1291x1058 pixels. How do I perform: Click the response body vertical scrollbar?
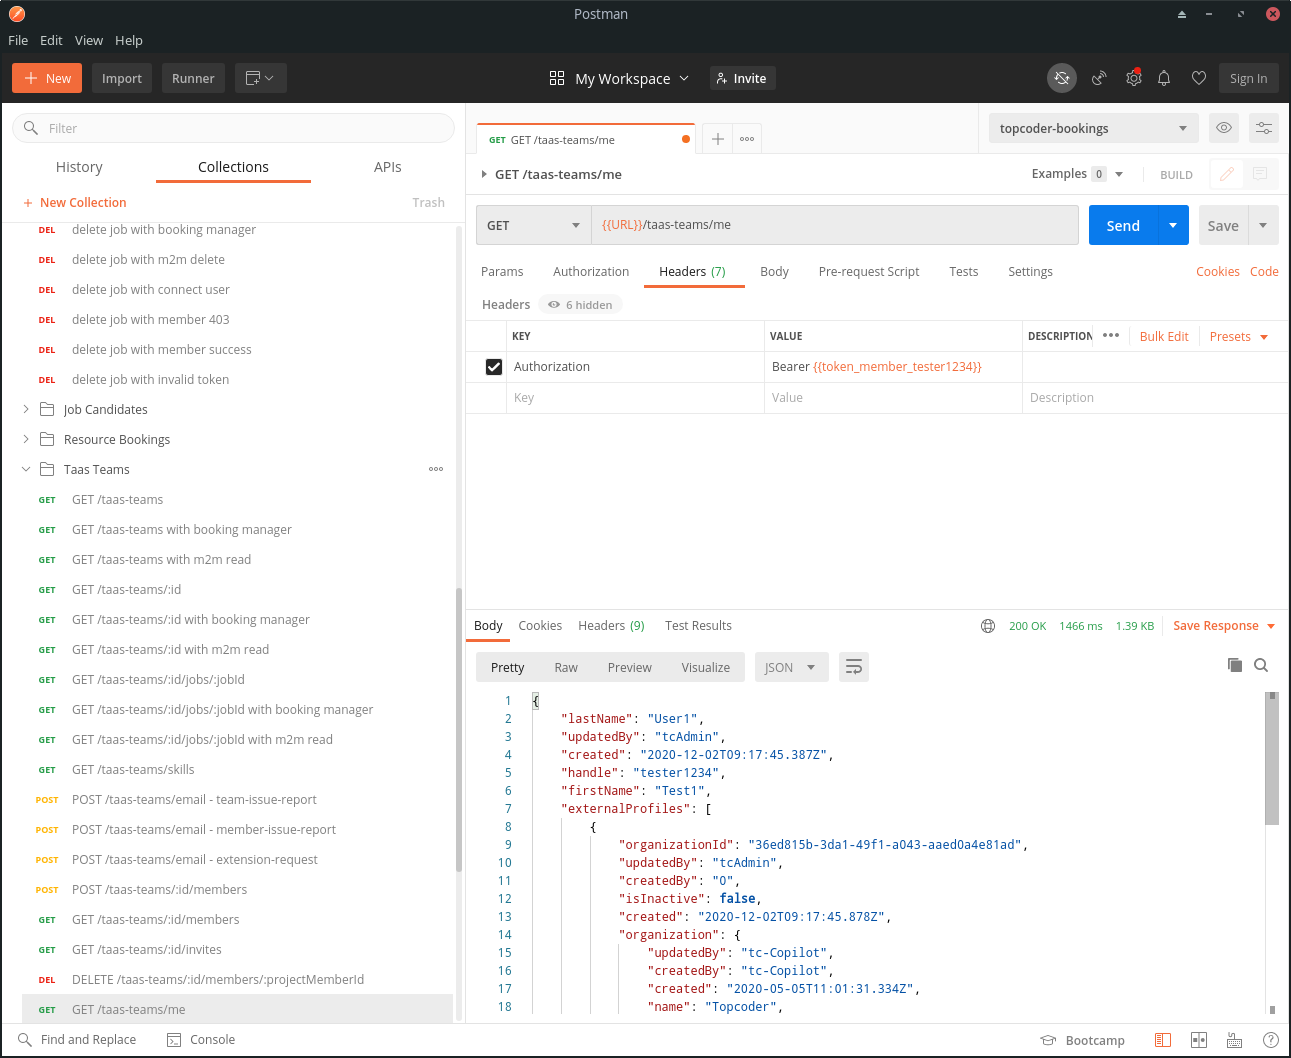(1272, 758)
